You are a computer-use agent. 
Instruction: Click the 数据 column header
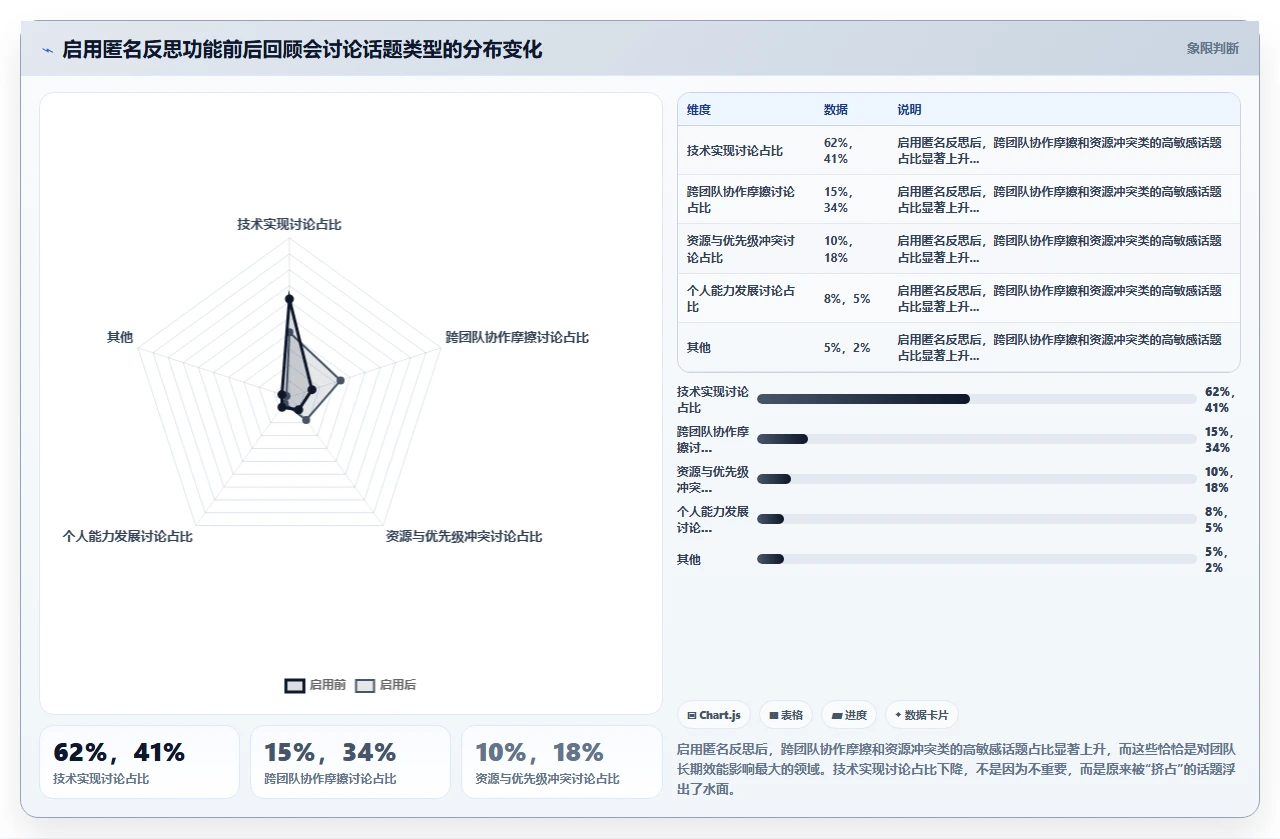tap(836, 110)
